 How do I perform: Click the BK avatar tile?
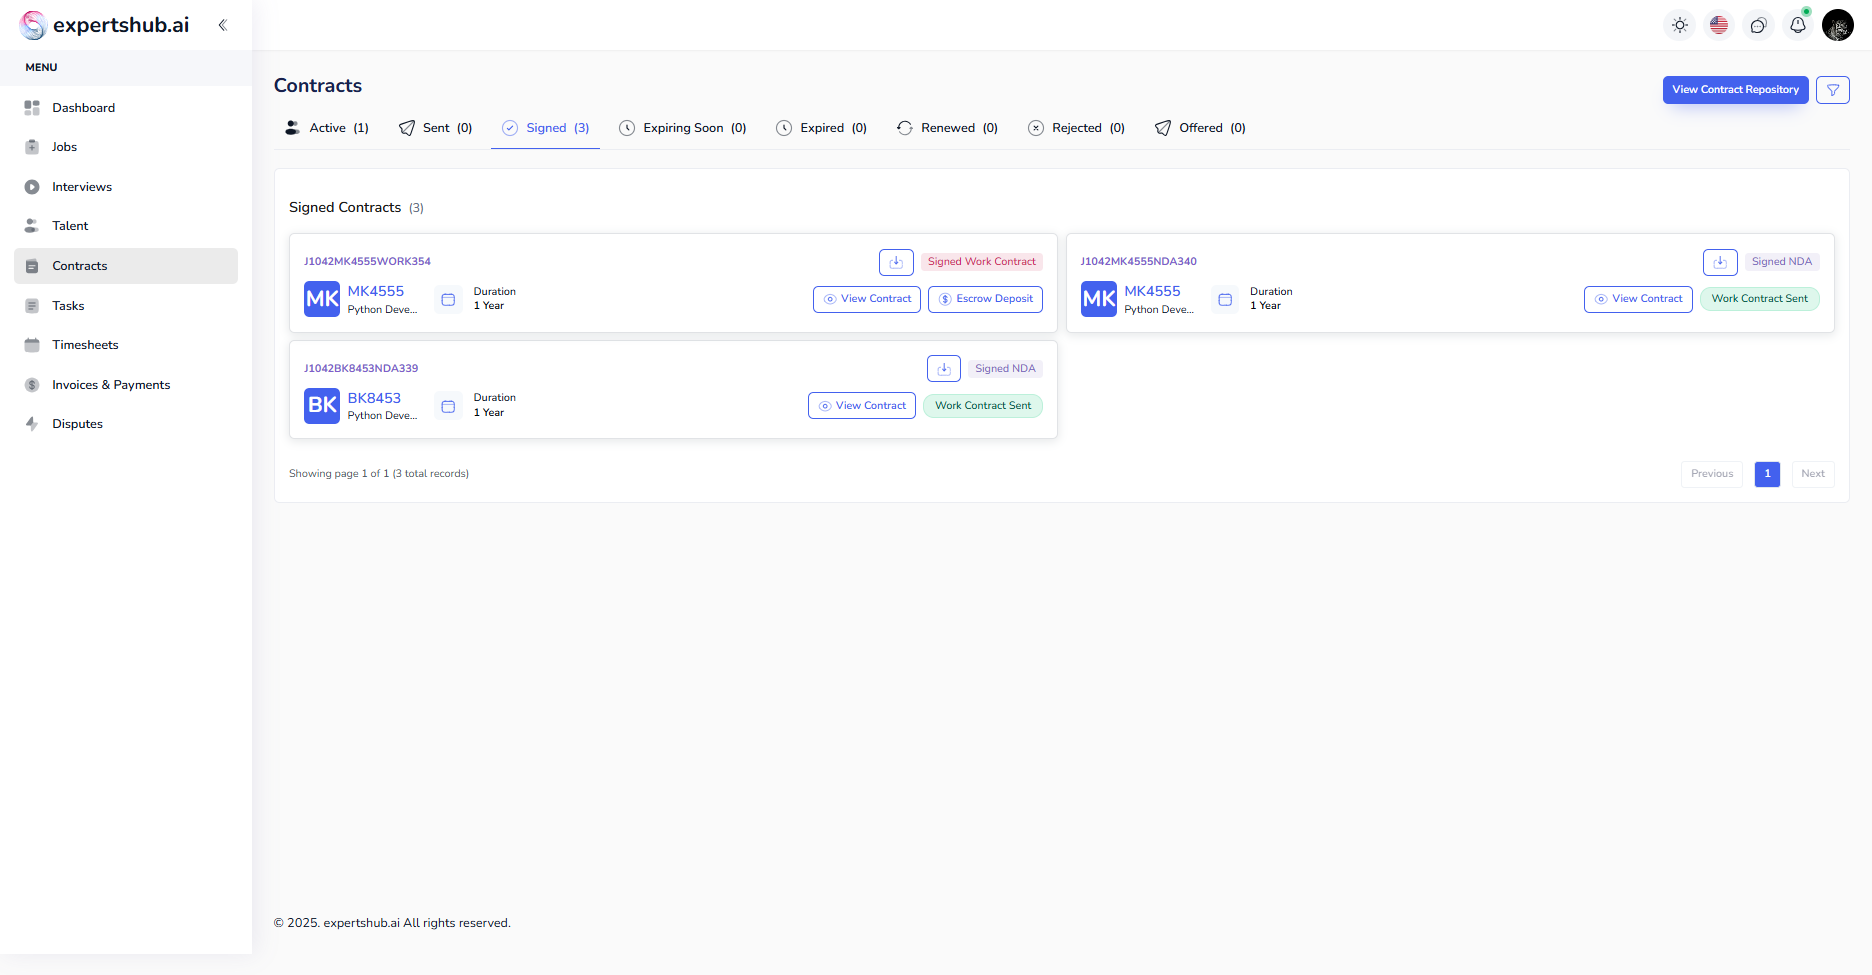[x=322, y=405]
